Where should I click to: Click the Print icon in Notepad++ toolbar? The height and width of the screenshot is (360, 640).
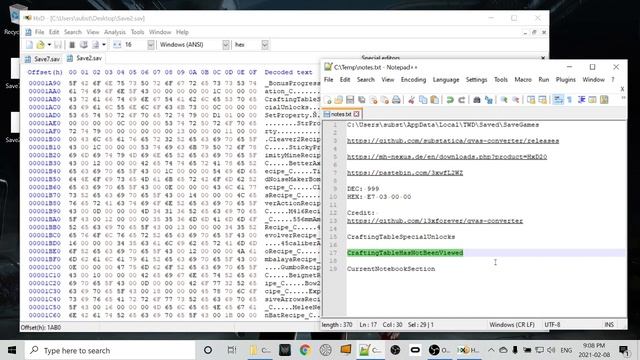coord(396,100)
